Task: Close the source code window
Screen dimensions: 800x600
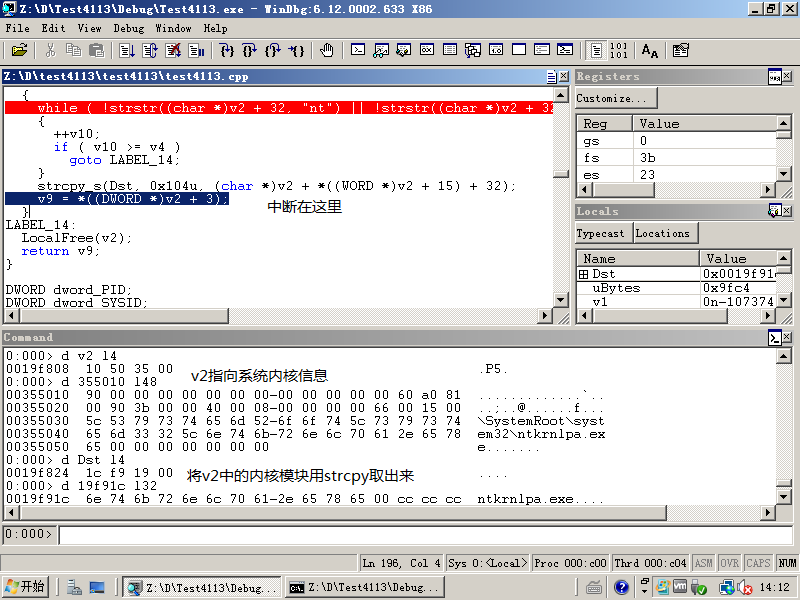Action: point(563,77)
